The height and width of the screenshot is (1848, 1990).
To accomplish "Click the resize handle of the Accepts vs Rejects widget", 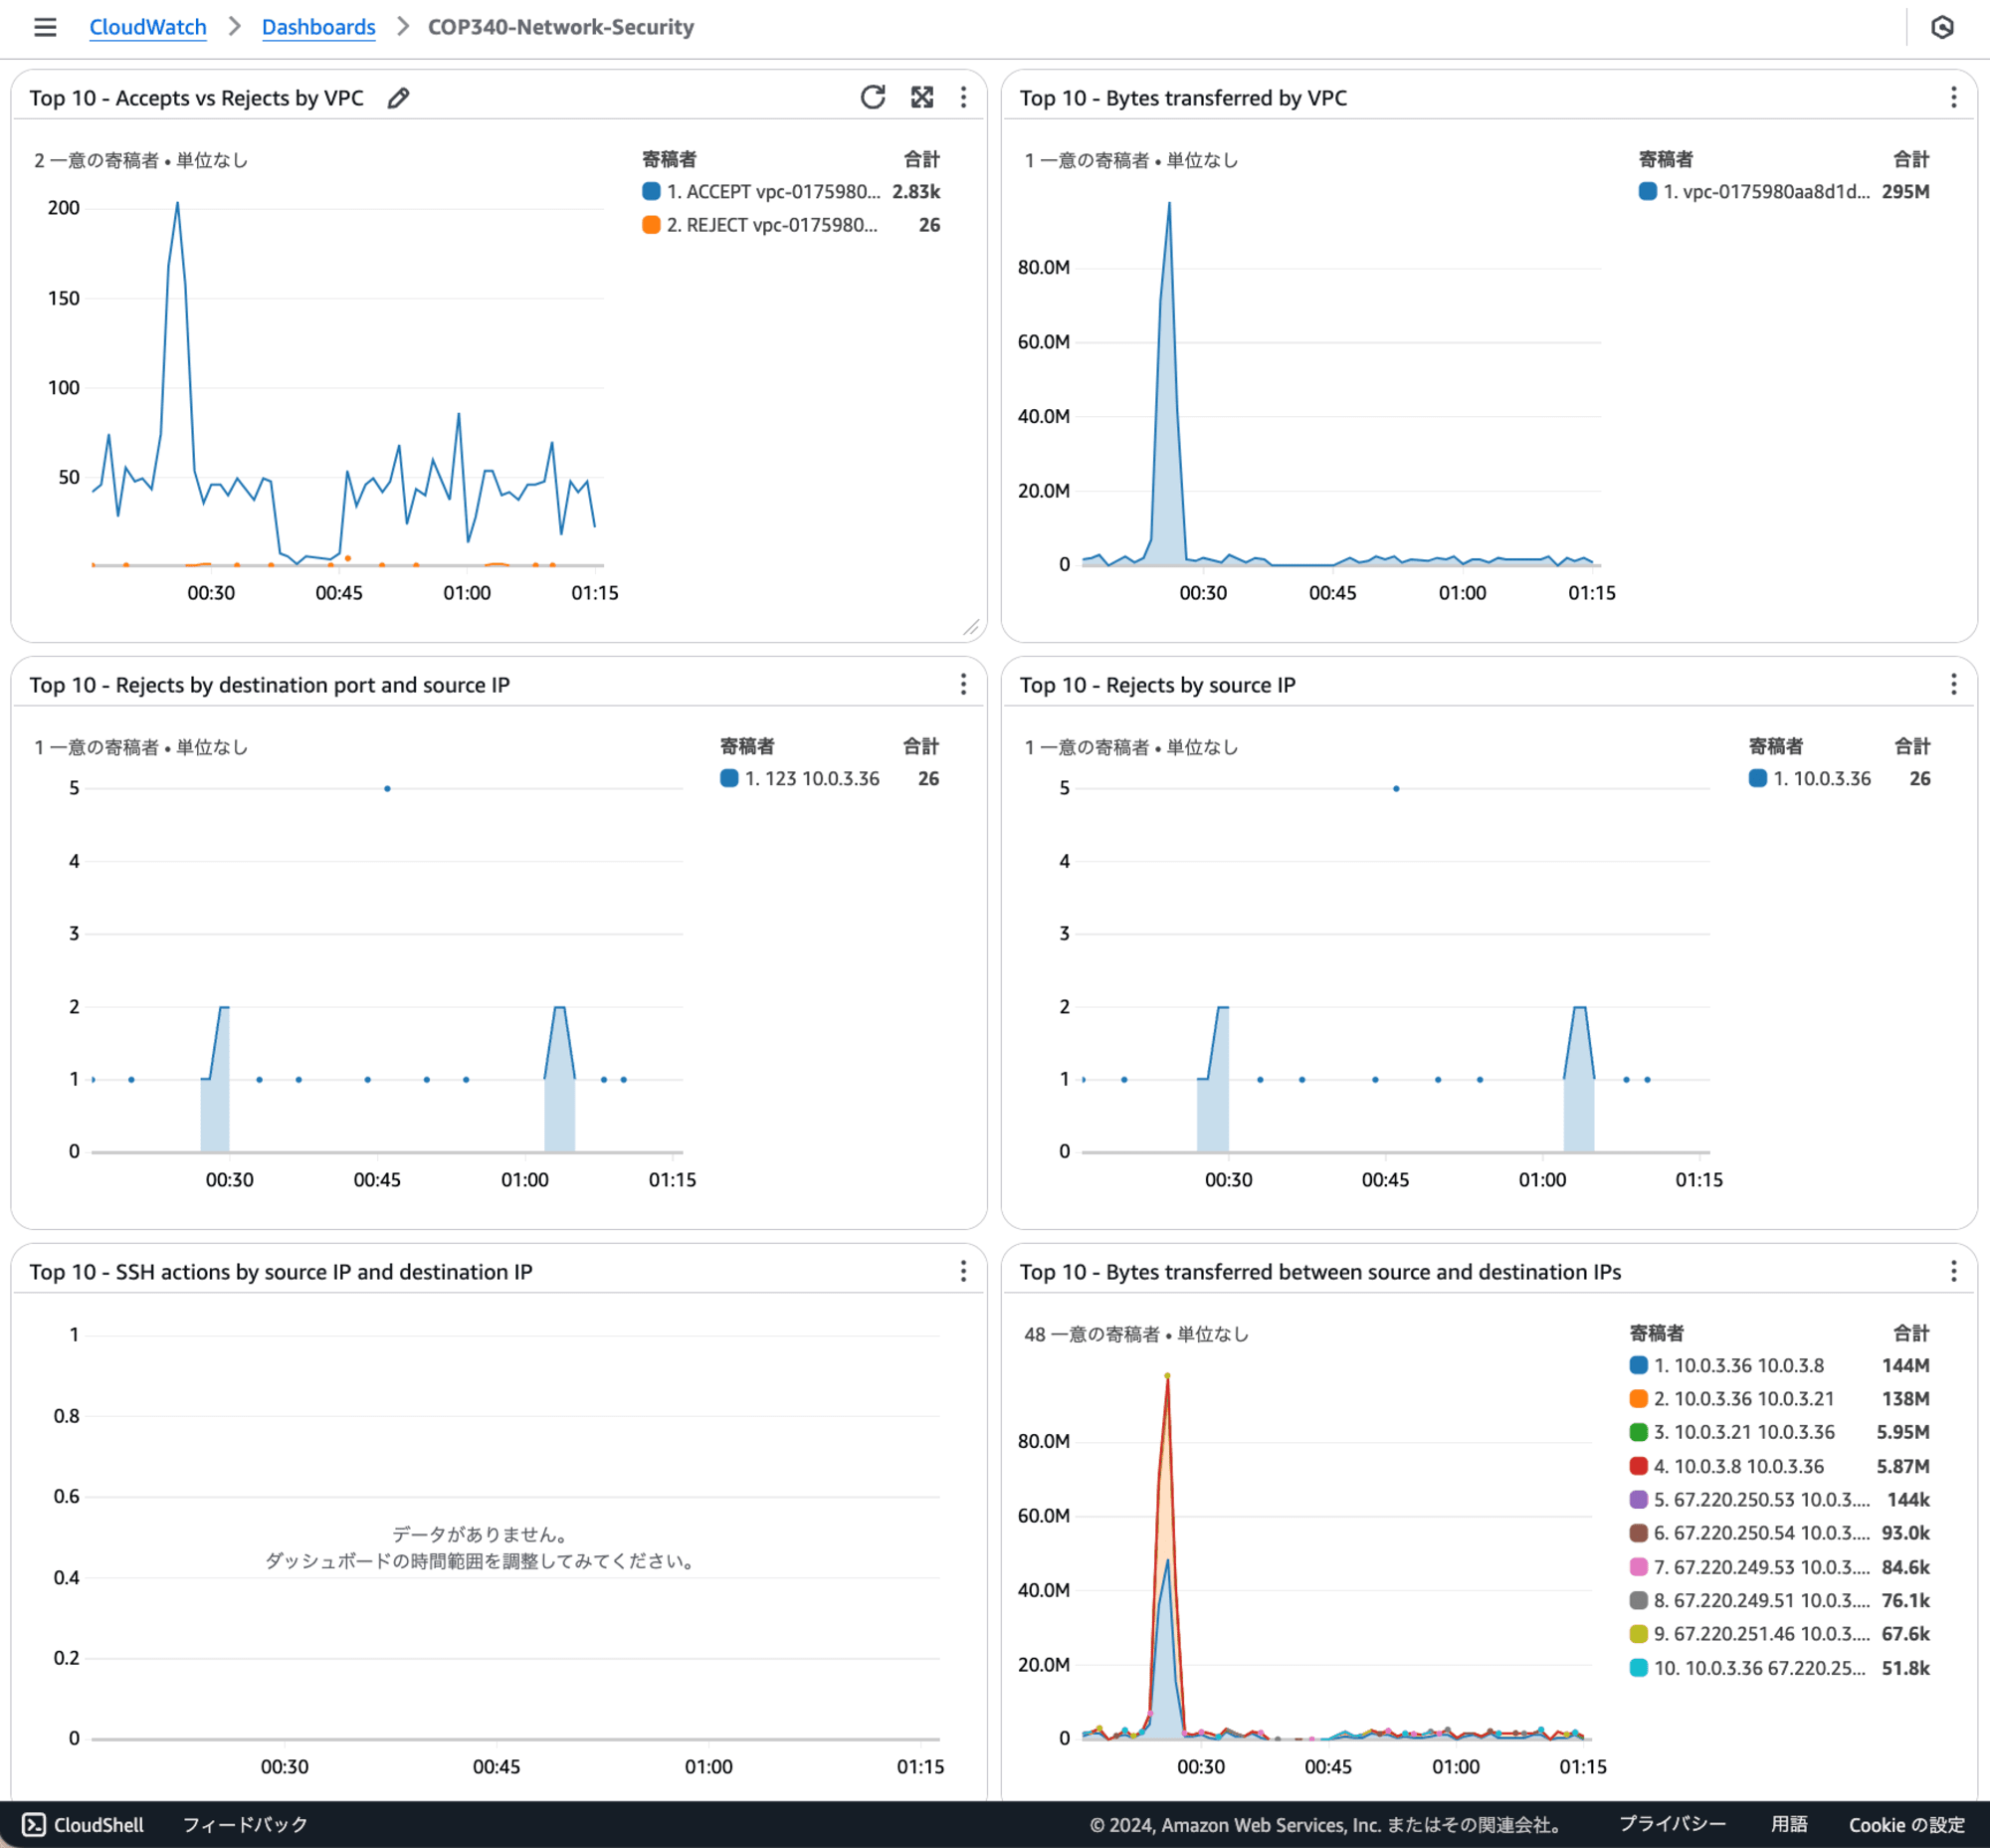I will pyautogui.click(x=971, y=627).
